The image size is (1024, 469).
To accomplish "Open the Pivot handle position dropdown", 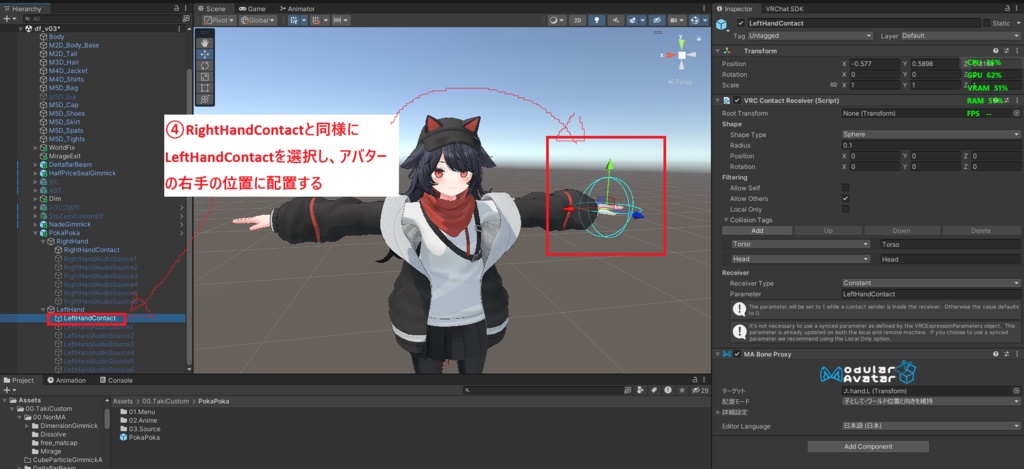I will (219, 20).
